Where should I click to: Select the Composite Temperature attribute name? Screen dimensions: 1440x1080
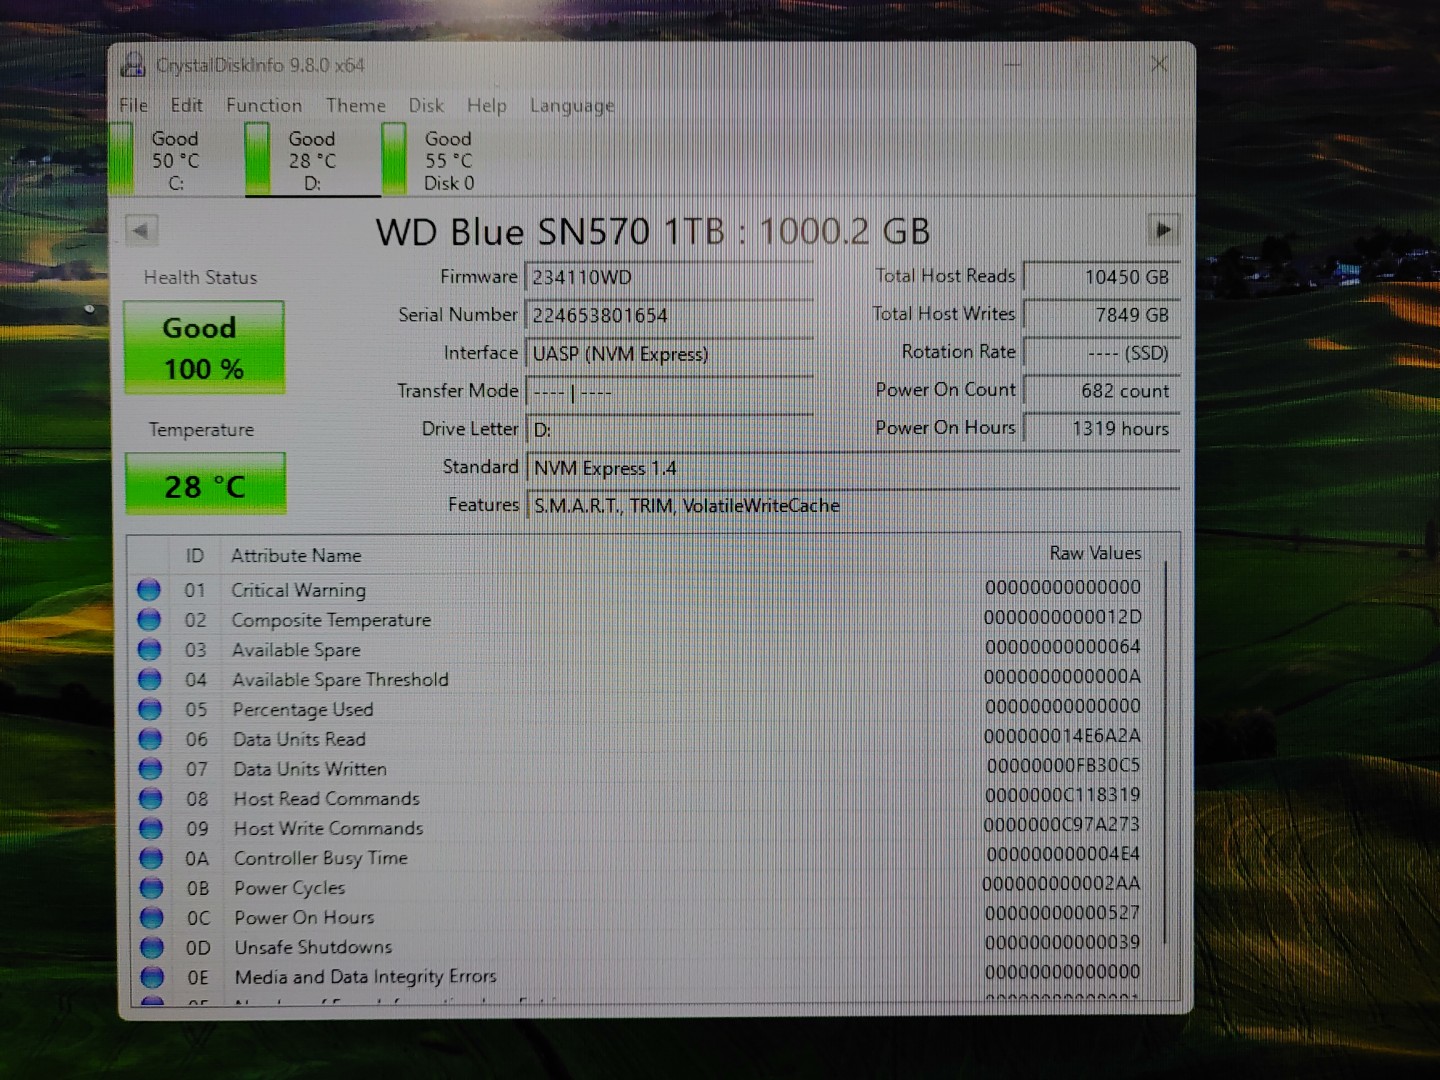tap(331, 620)
